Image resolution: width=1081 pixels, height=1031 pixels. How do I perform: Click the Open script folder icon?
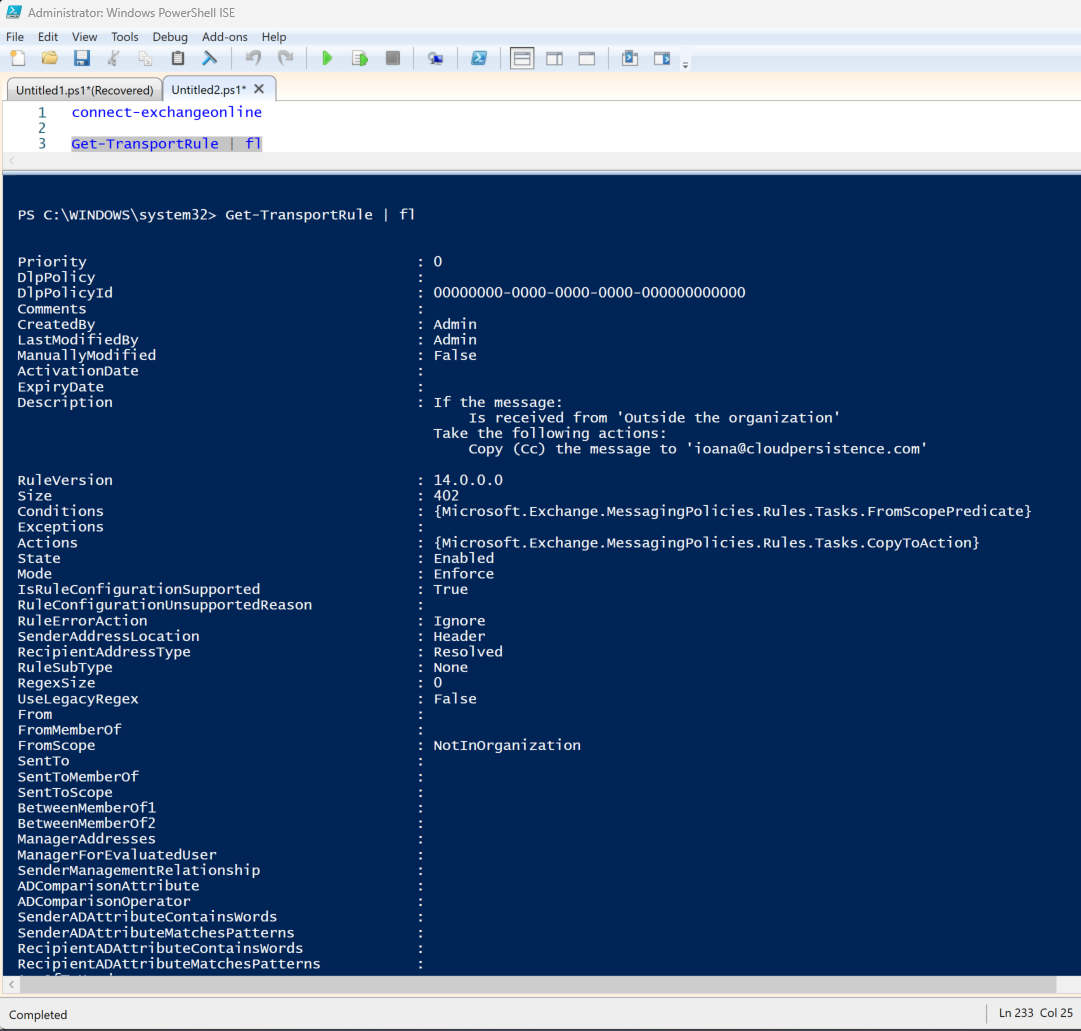50,59
